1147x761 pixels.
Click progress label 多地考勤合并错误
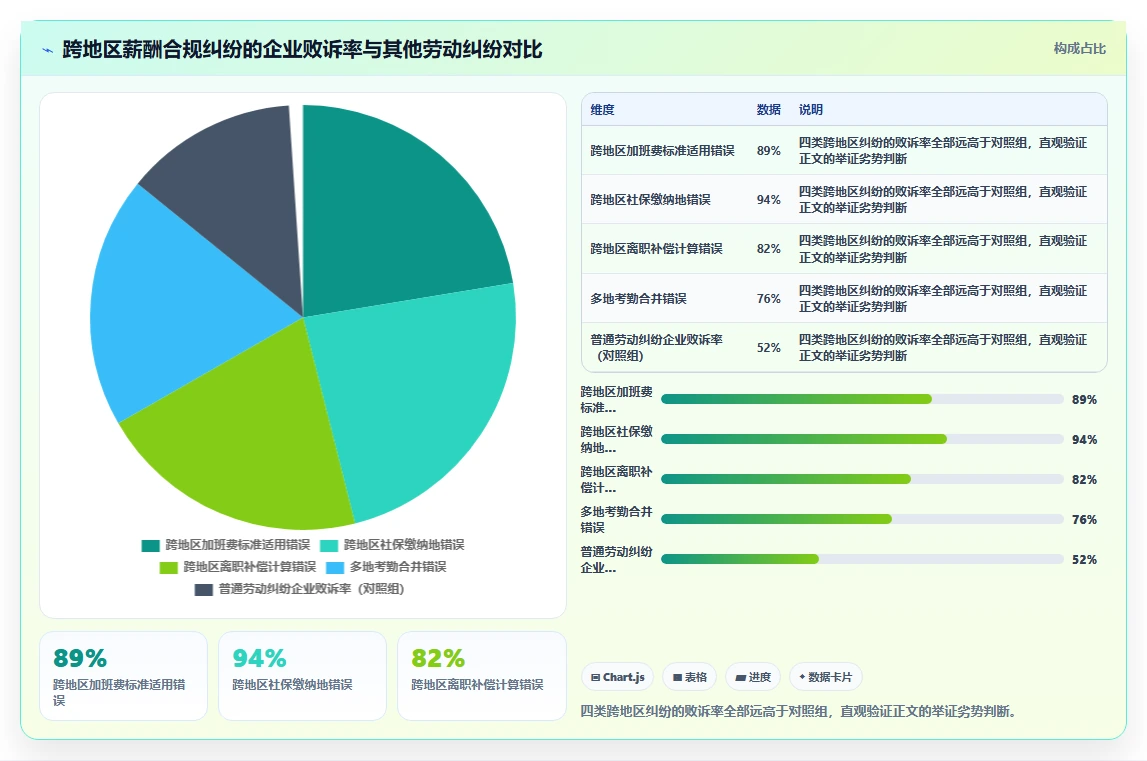(x=616, y=520)
